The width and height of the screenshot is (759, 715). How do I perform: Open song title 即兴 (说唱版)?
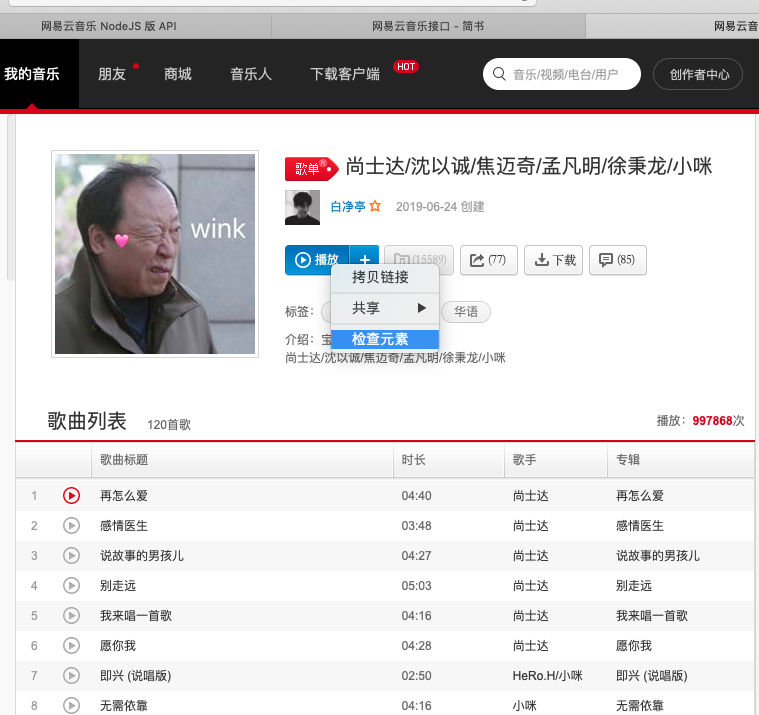point(136,676)
